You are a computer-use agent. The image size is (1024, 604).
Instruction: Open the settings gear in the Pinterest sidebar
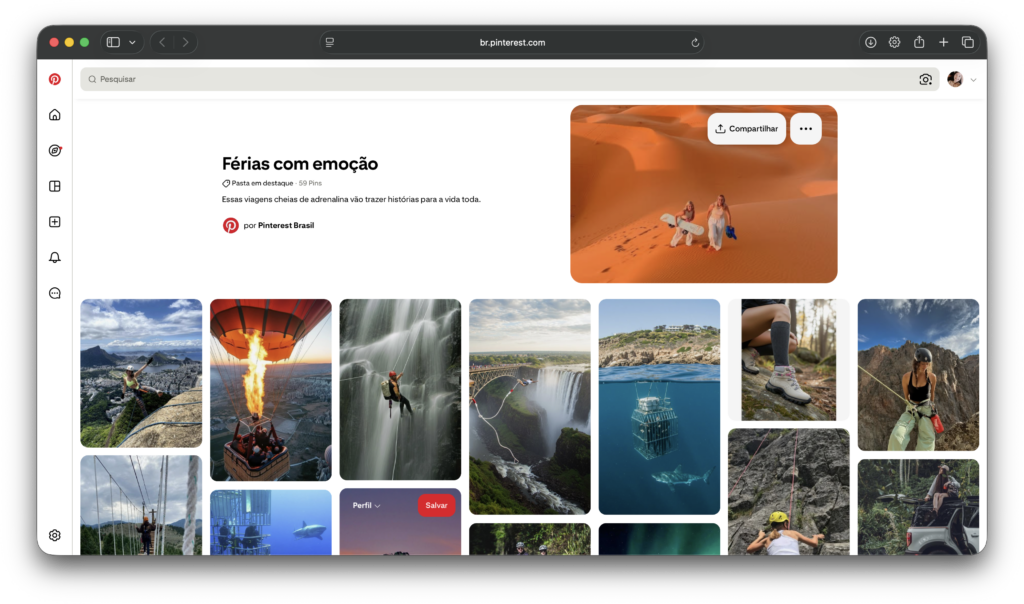pyautogui.click(x=55, y=535)
